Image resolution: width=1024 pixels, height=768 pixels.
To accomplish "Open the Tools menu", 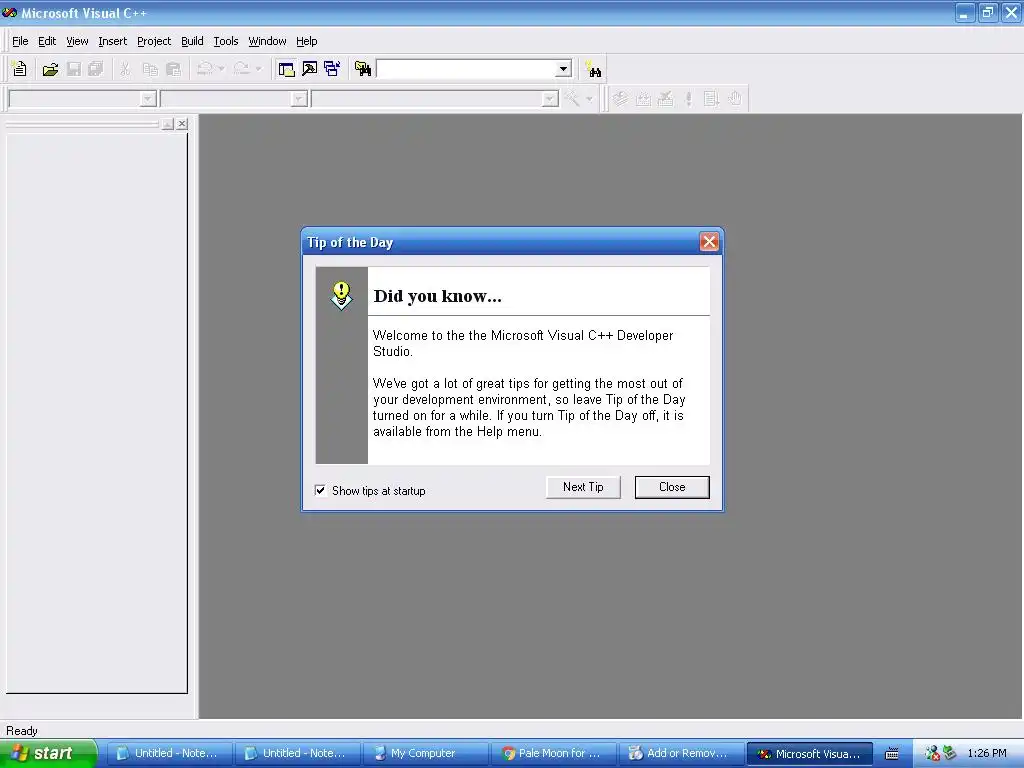I will (226, 41).
